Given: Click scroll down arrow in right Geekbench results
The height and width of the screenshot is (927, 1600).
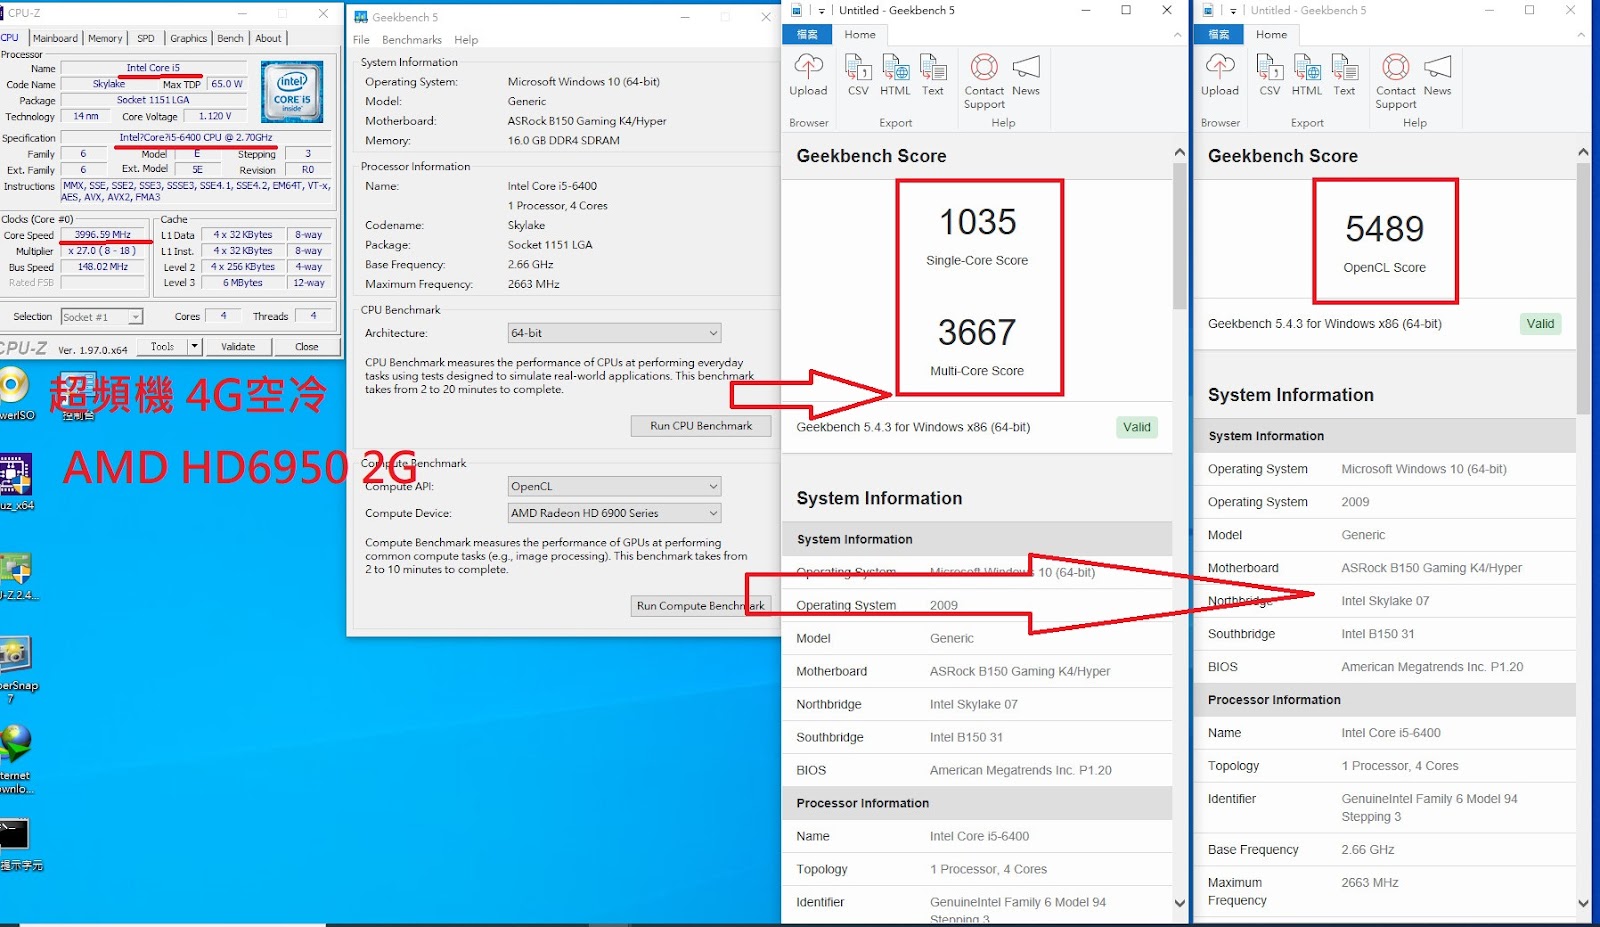Looking at the screenshot, I should pos(1583,903).
